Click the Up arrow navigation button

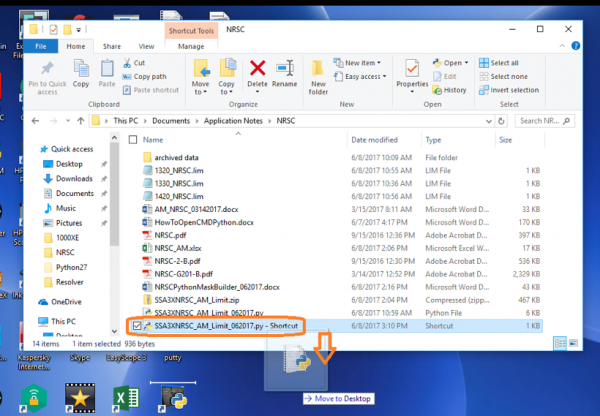click(x=76, y=120)
